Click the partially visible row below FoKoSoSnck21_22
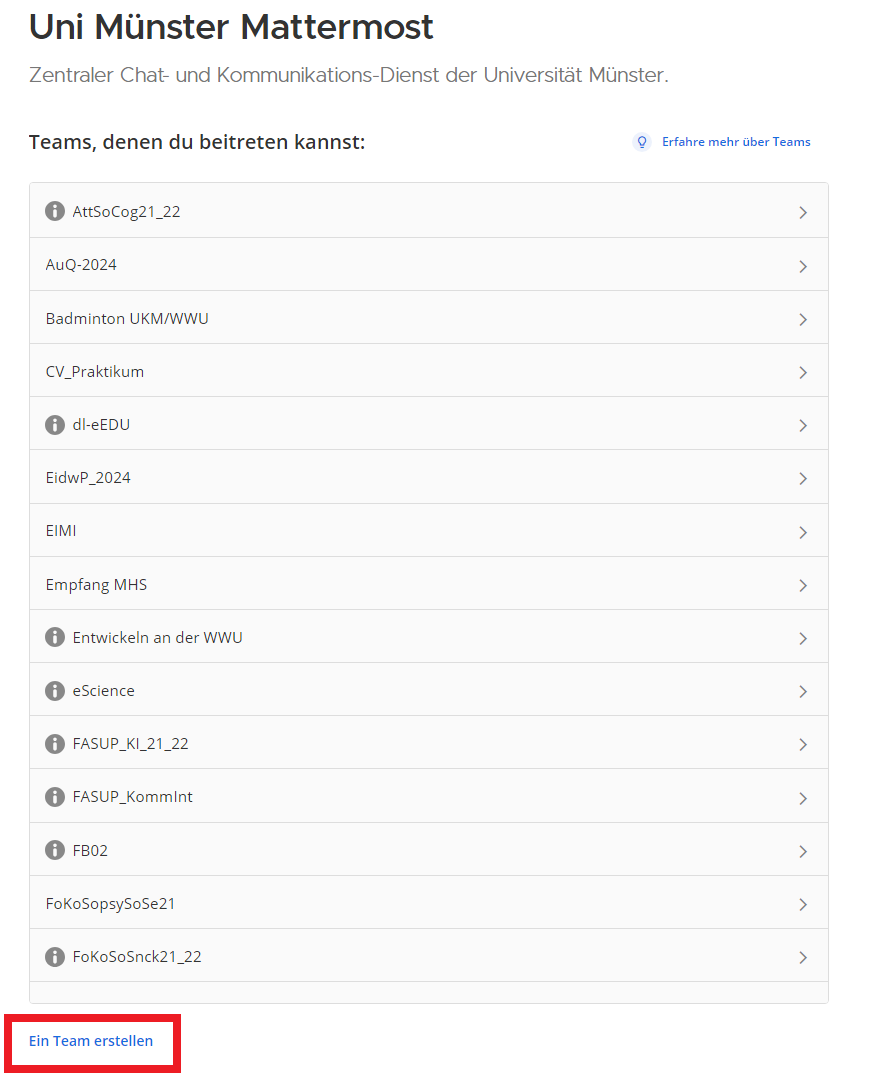 pyautogui.click(x=428, y=992)
